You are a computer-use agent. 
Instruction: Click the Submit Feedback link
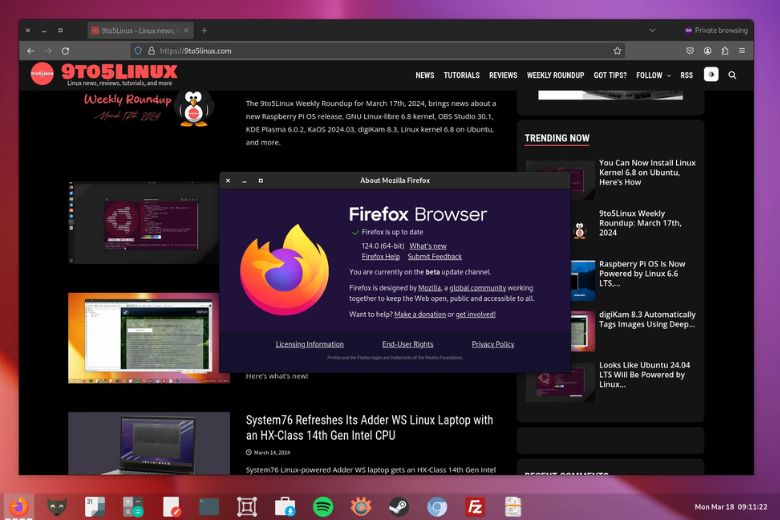click(x=435, y=256)
